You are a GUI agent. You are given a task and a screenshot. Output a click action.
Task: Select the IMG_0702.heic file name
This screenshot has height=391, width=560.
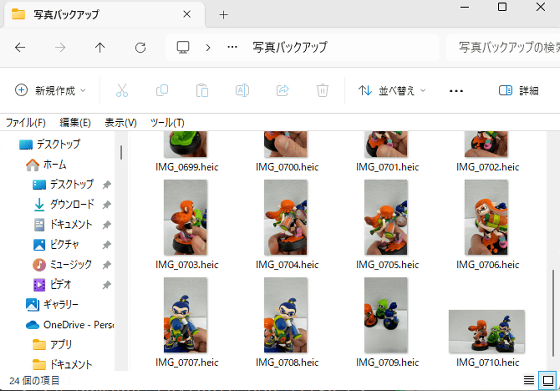point(488,167)
